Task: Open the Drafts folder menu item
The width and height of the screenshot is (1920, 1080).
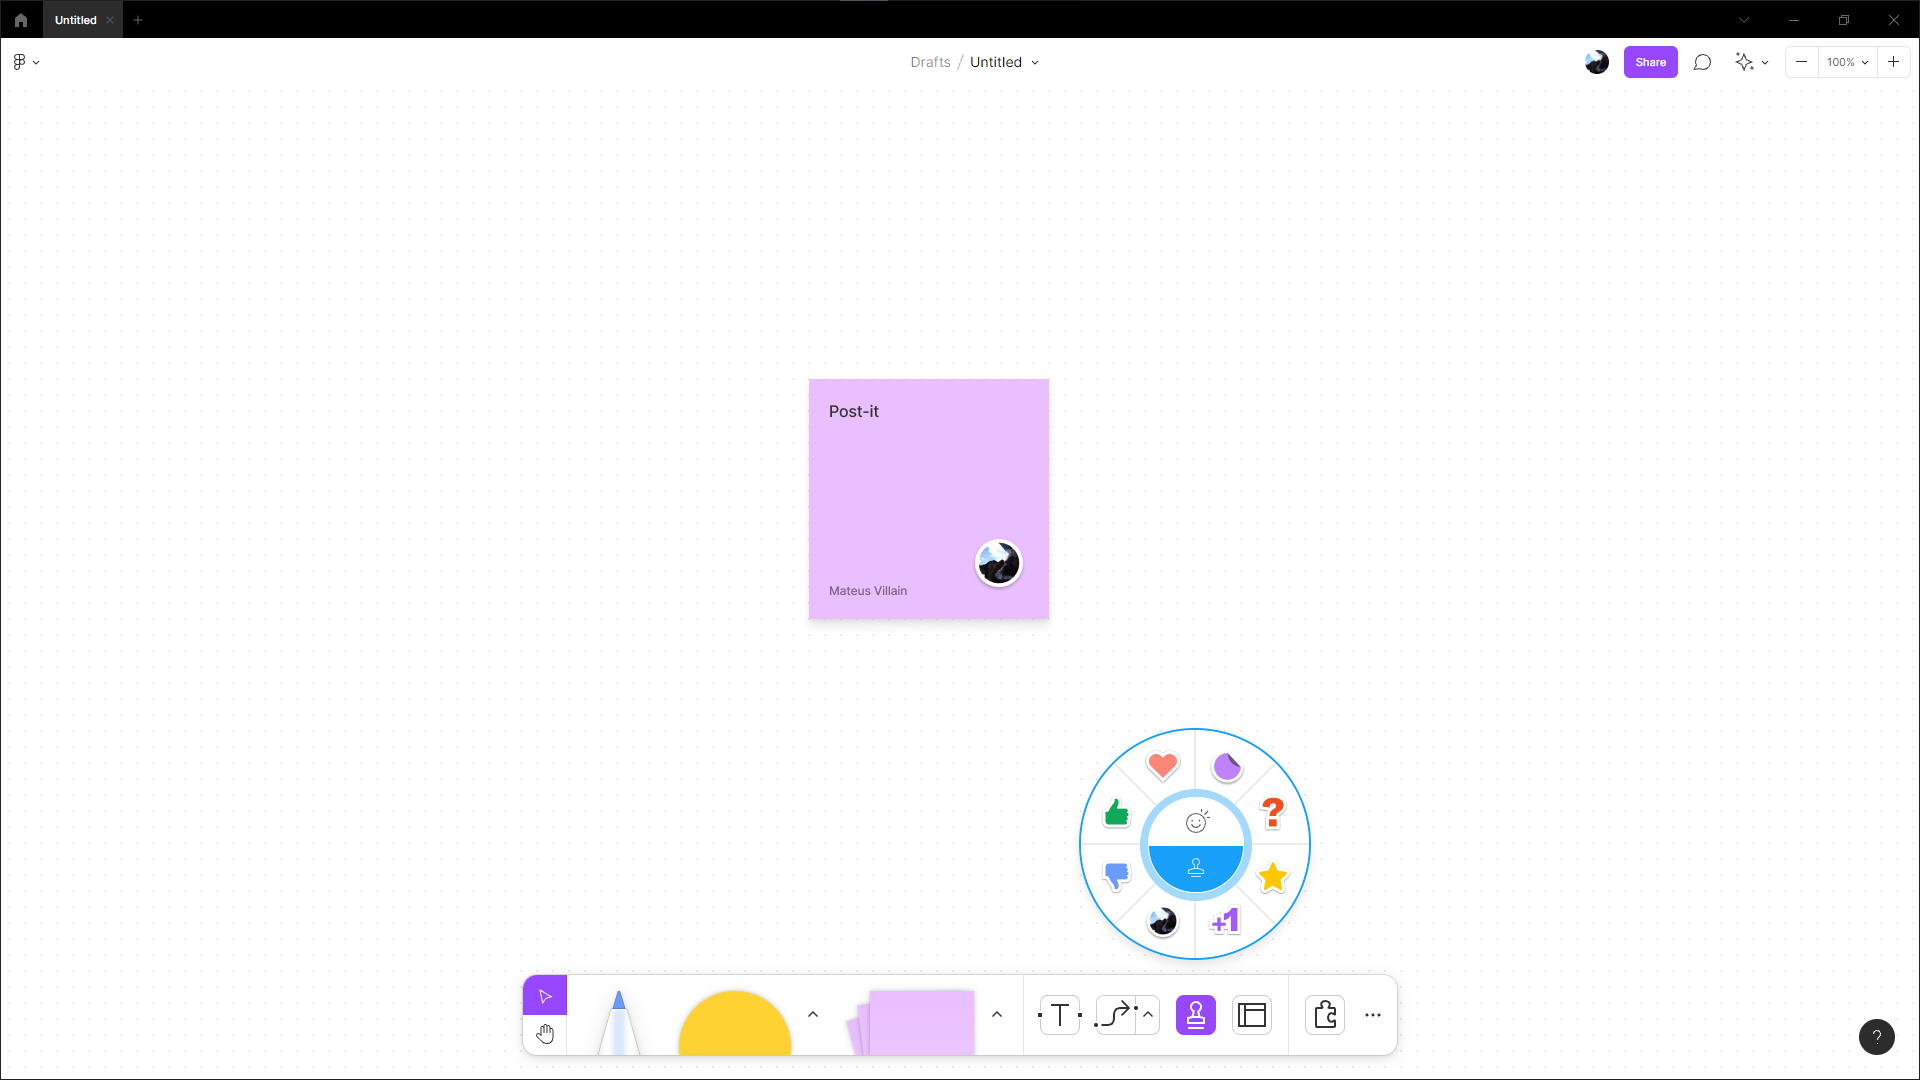Action: click(930, 62)
